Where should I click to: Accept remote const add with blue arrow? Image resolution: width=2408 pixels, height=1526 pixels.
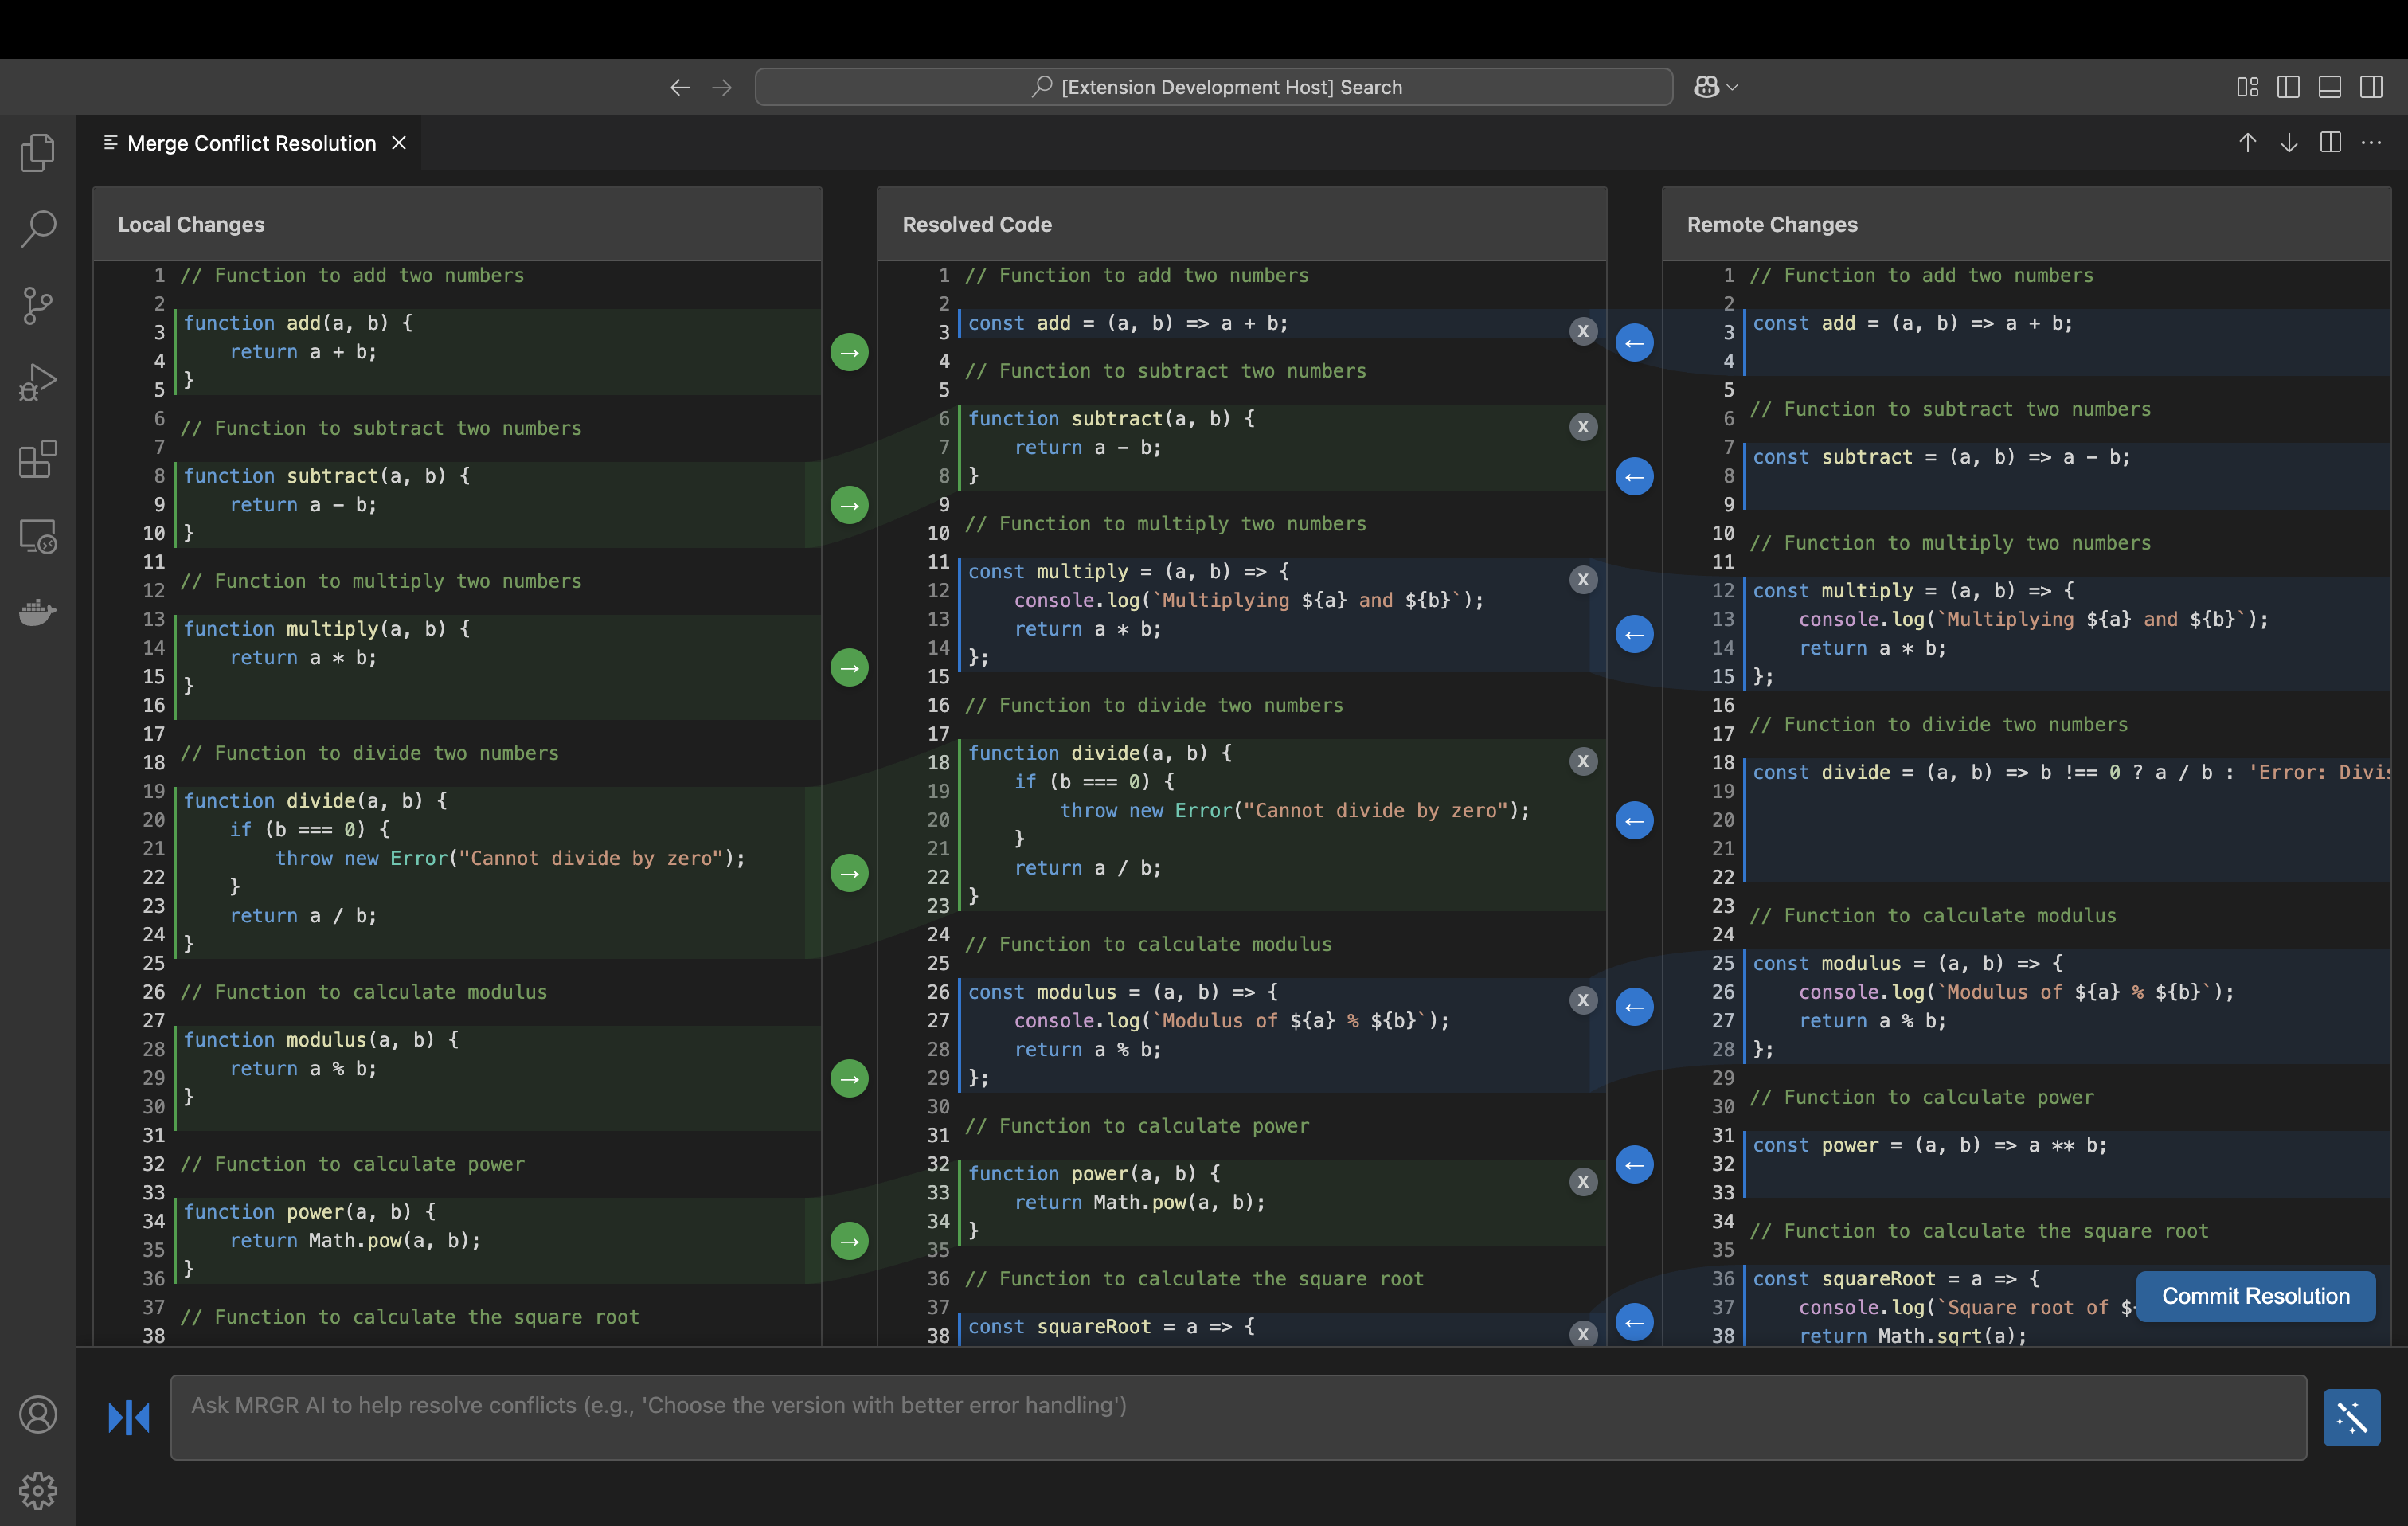(x=1634, y=343)
